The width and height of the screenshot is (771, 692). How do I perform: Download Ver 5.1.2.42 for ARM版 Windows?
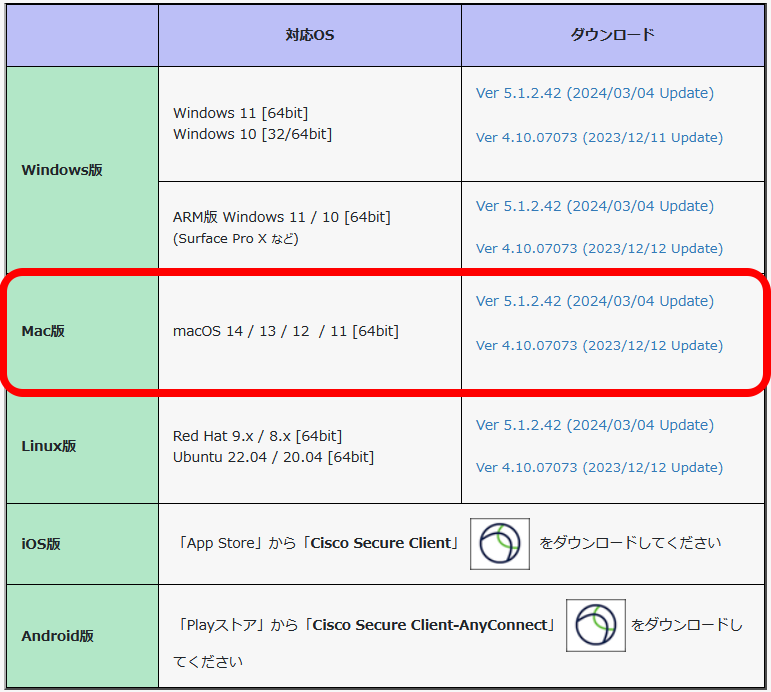(x=594, y=206)
